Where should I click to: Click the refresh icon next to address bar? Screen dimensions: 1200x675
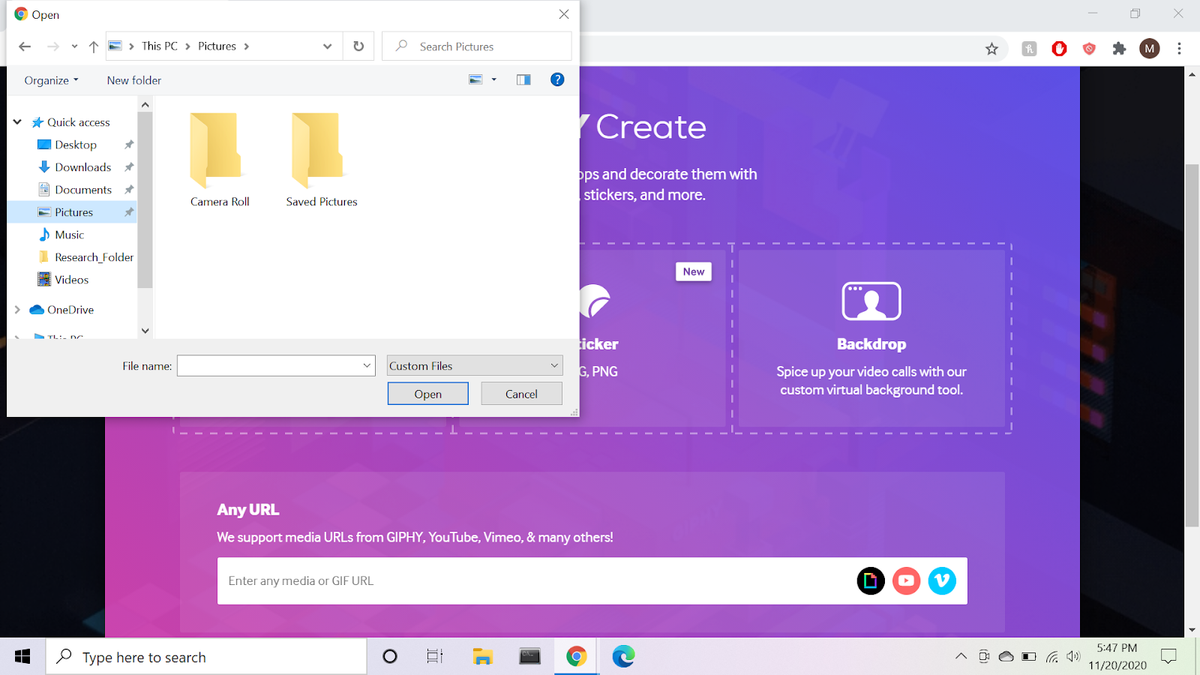coord(358,45)
